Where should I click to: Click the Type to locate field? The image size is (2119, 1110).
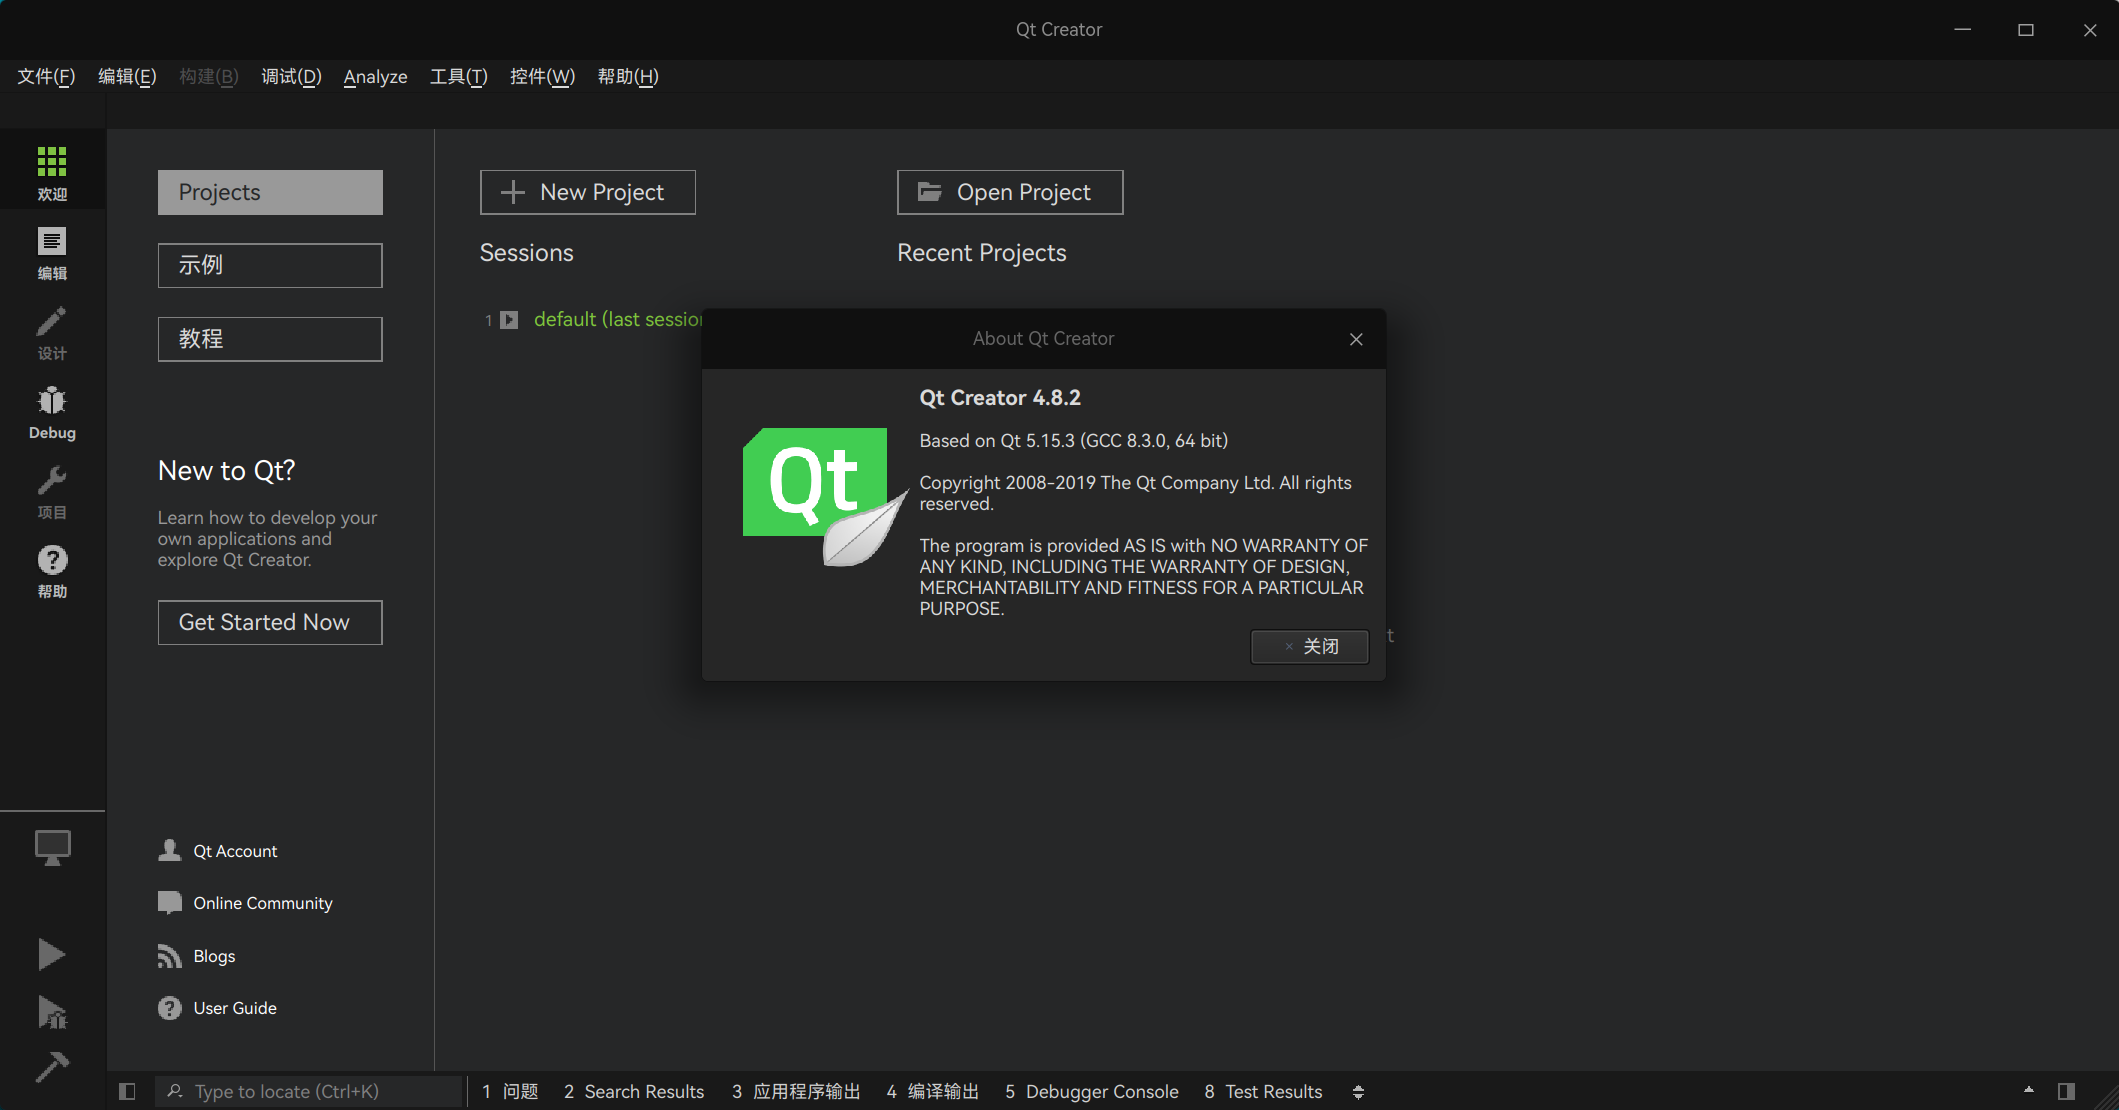(310, 1092)
